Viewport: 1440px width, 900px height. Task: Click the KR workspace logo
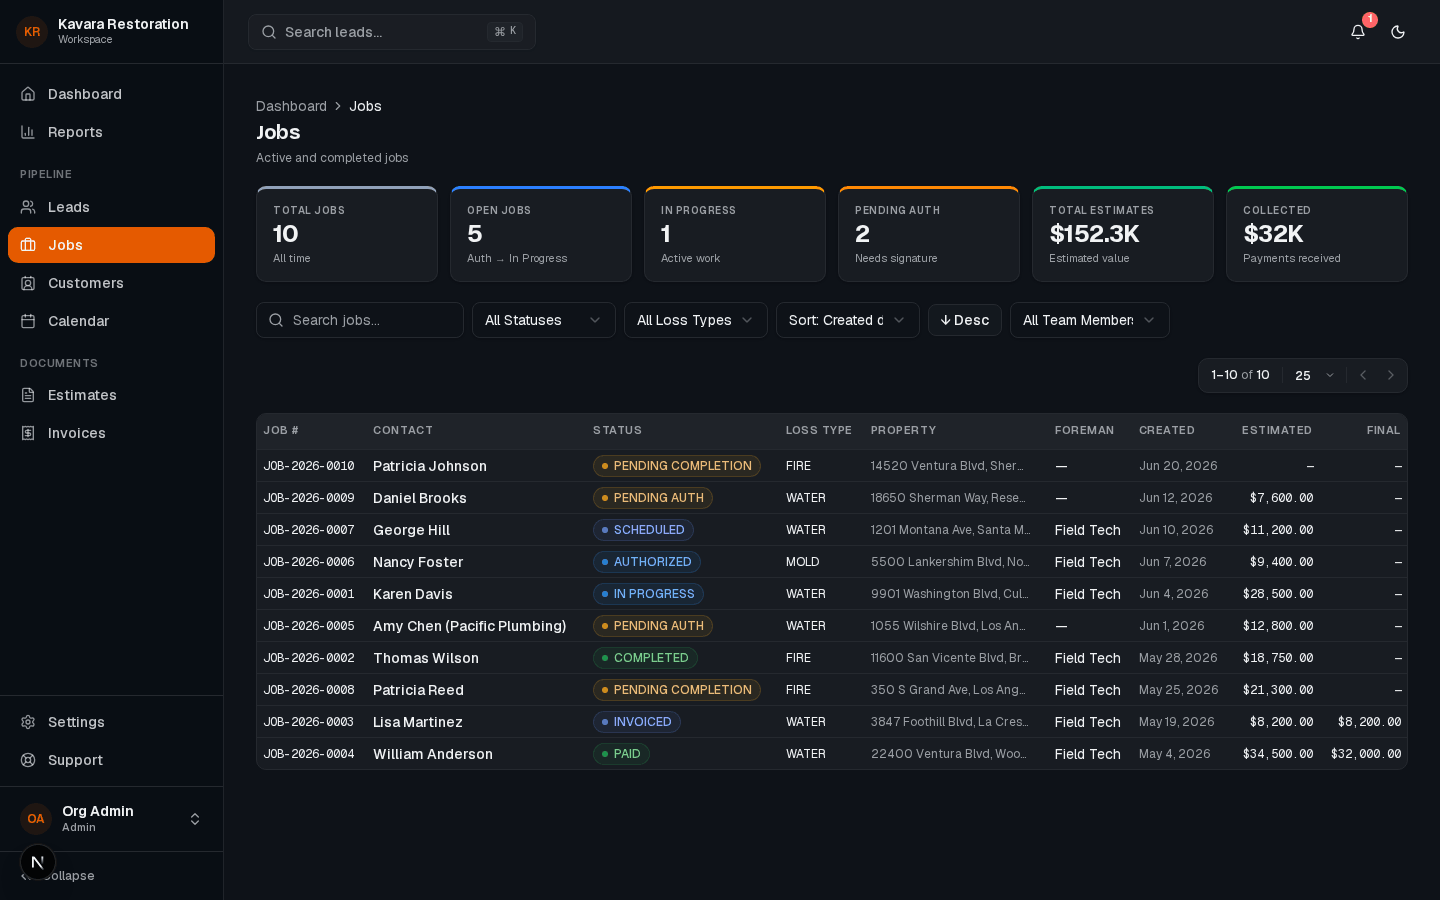tap(32, 32)
